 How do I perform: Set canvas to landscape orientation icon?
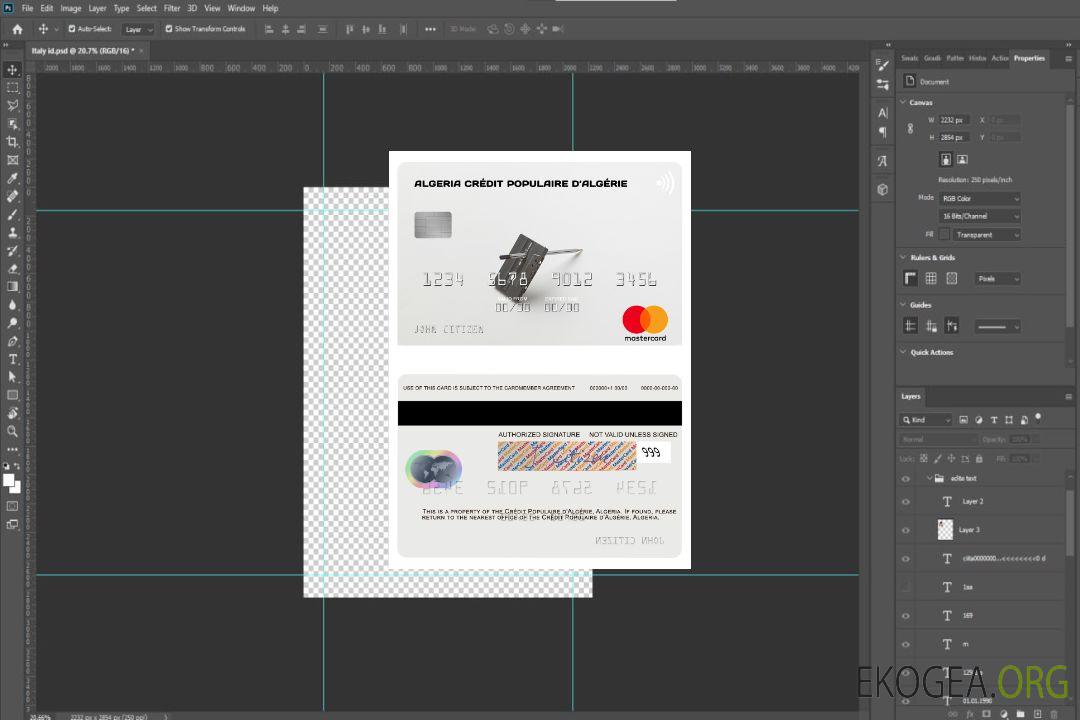click(x=962, y=159)
